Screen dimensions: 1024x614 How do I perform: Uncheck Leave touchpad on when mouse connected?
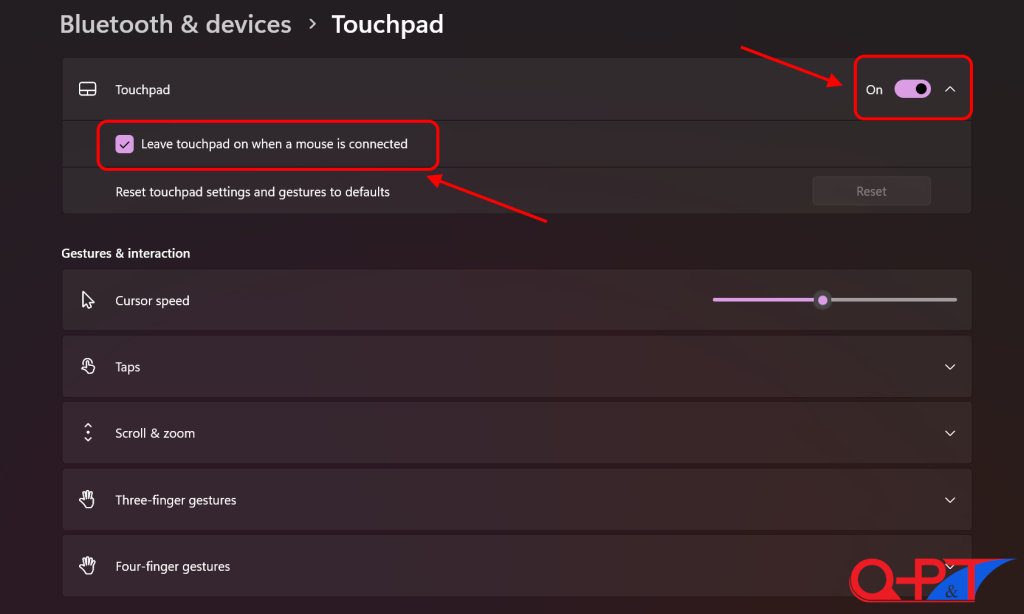tap(125, 144)
